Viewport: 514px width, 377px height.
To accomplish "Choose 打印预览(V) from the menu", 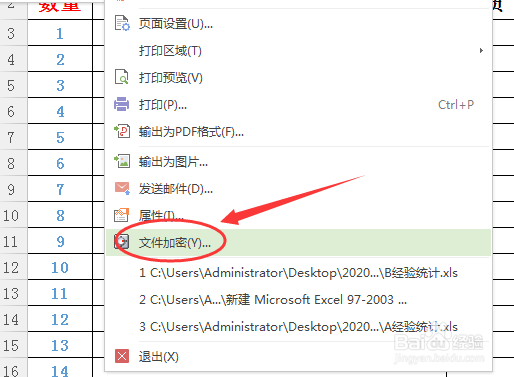I will point(298,78).
